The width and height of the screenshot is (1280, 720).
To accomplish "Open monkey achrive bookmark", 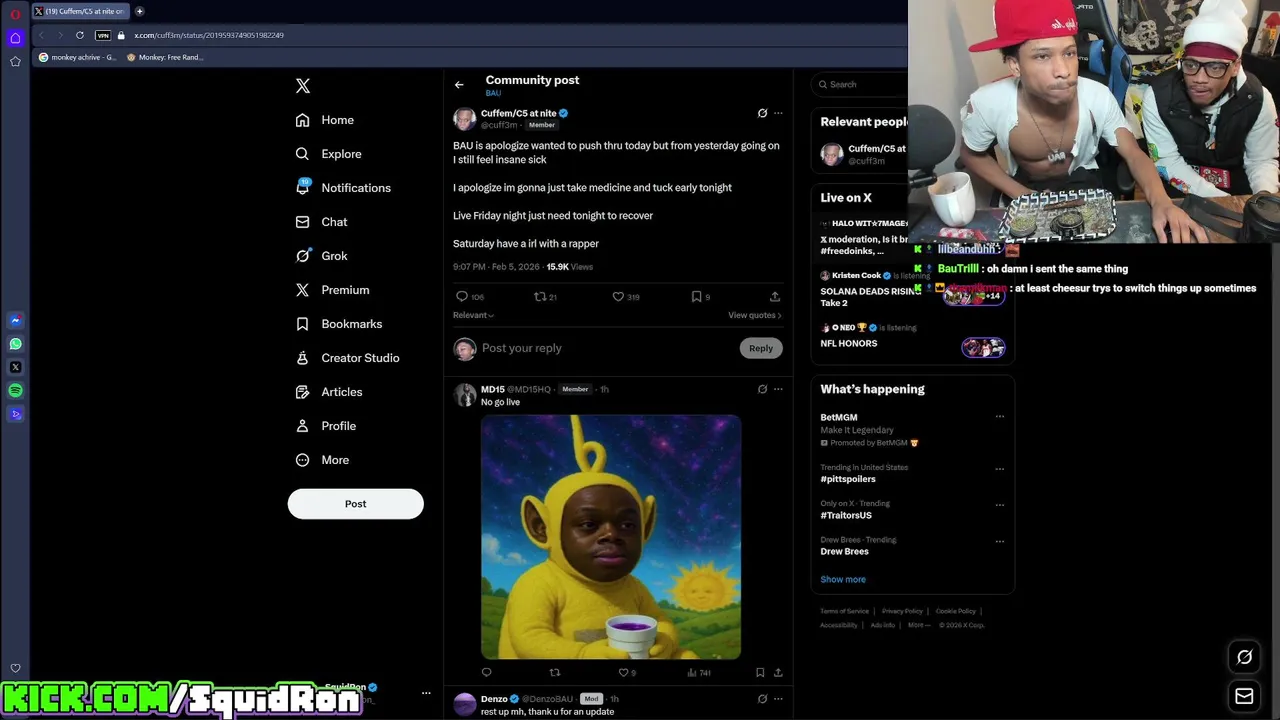I will click(x=77, y=57).
